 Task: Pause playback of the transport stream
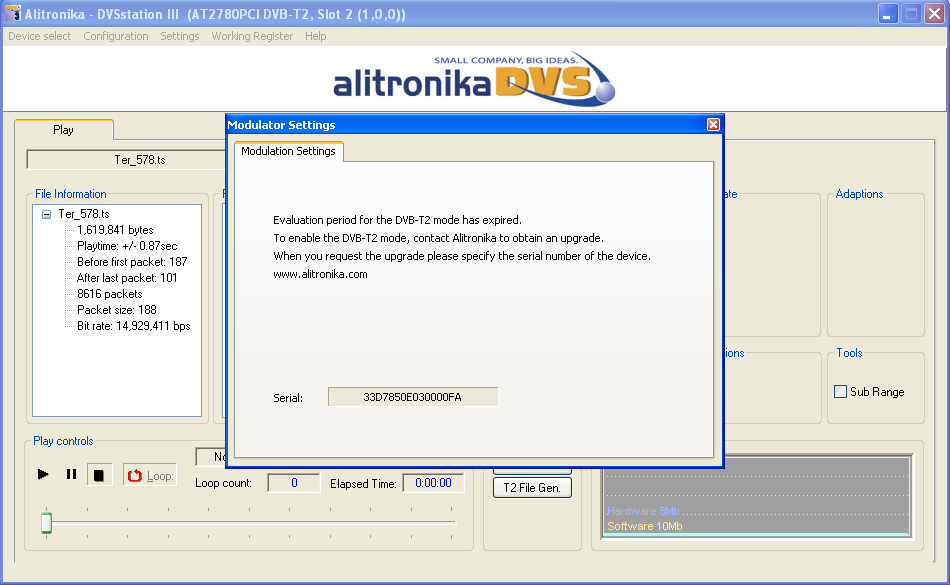[71, 474]
